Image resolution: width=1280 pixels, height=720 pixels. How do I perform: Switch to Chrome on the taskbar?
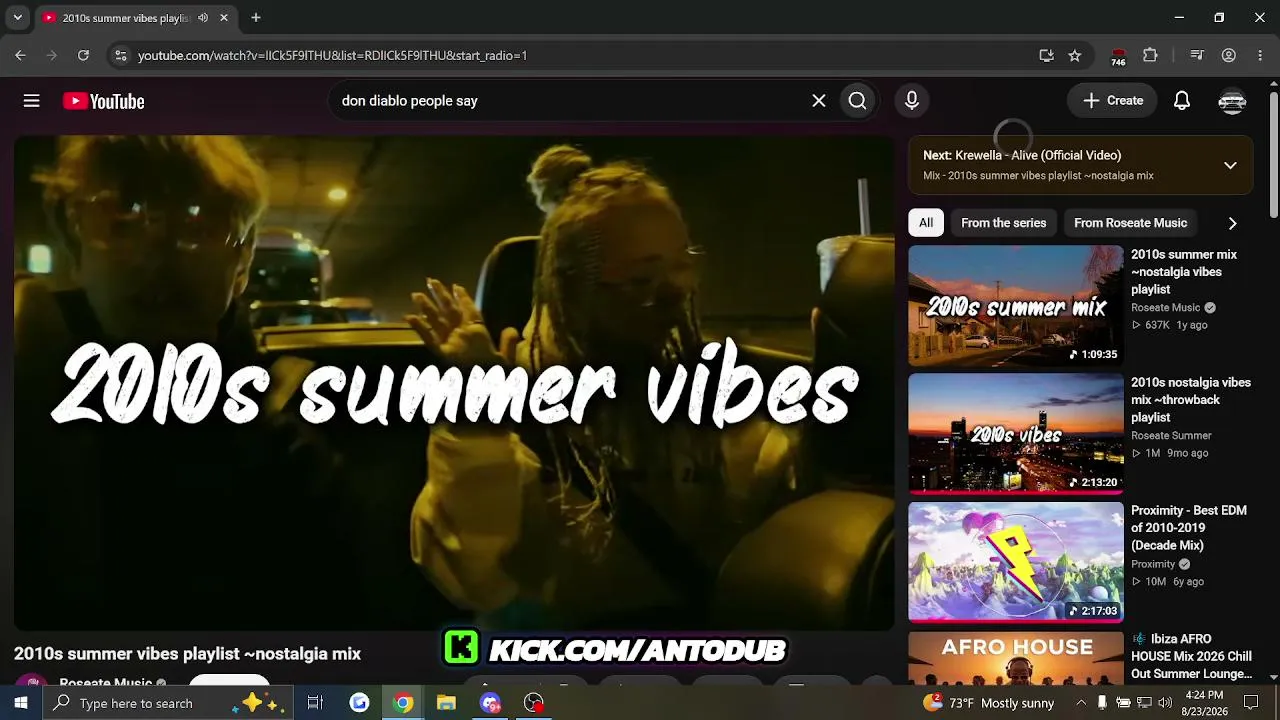coord(403,703)
